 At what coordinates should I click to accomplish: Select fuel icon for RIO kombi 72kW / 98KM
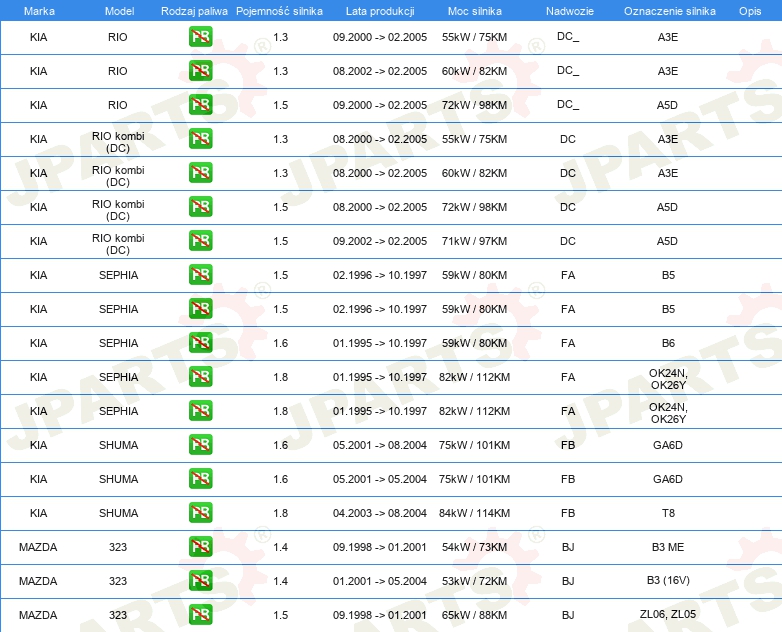coord(200,207)
